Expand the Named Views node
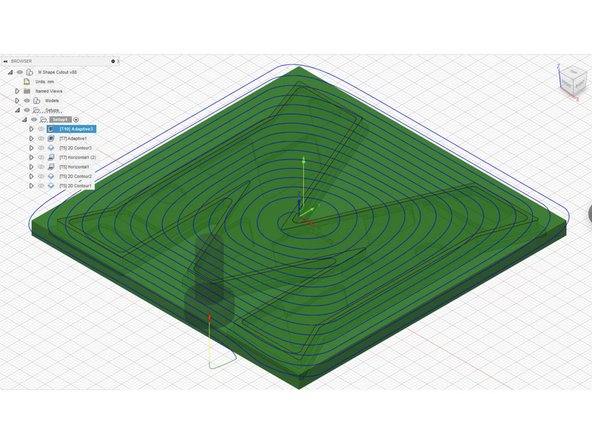Viewport: 592px width, 444px height. coord(17,91)
